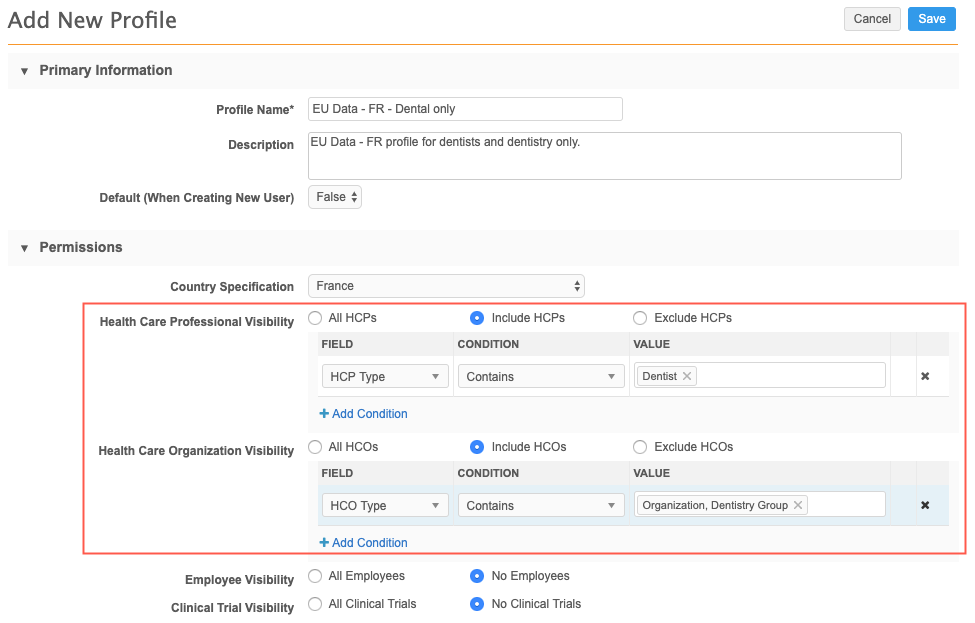The image size is (975, 623).
Task: Delete the HCO Type condition row
Action: [925, 506]
